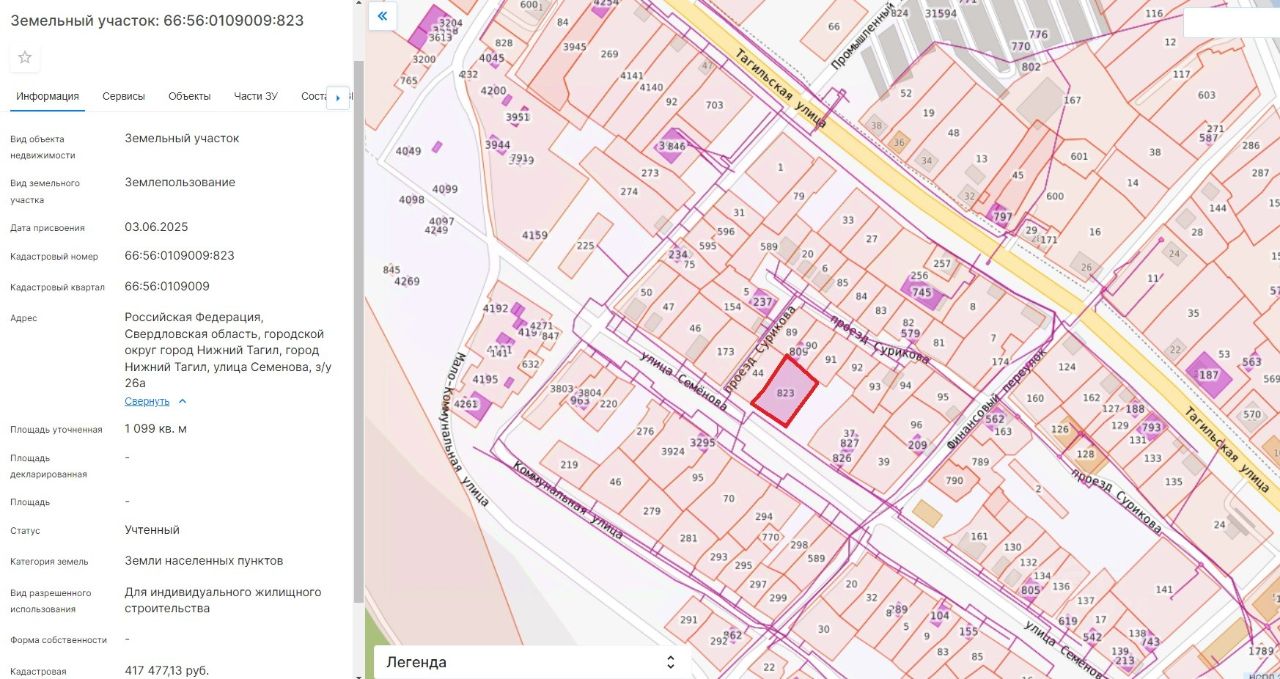Click 'Для индивидуального жилищного строительства' value
This screenshot has height=679, width=1280.
click(x=223, y=600)
